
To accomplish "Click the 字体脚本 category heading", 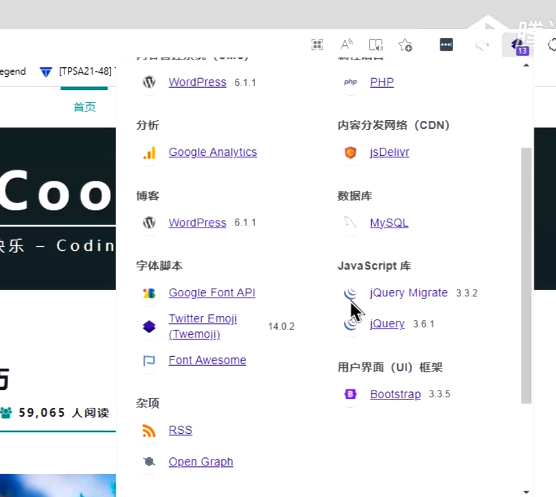I will pos(159,266).
